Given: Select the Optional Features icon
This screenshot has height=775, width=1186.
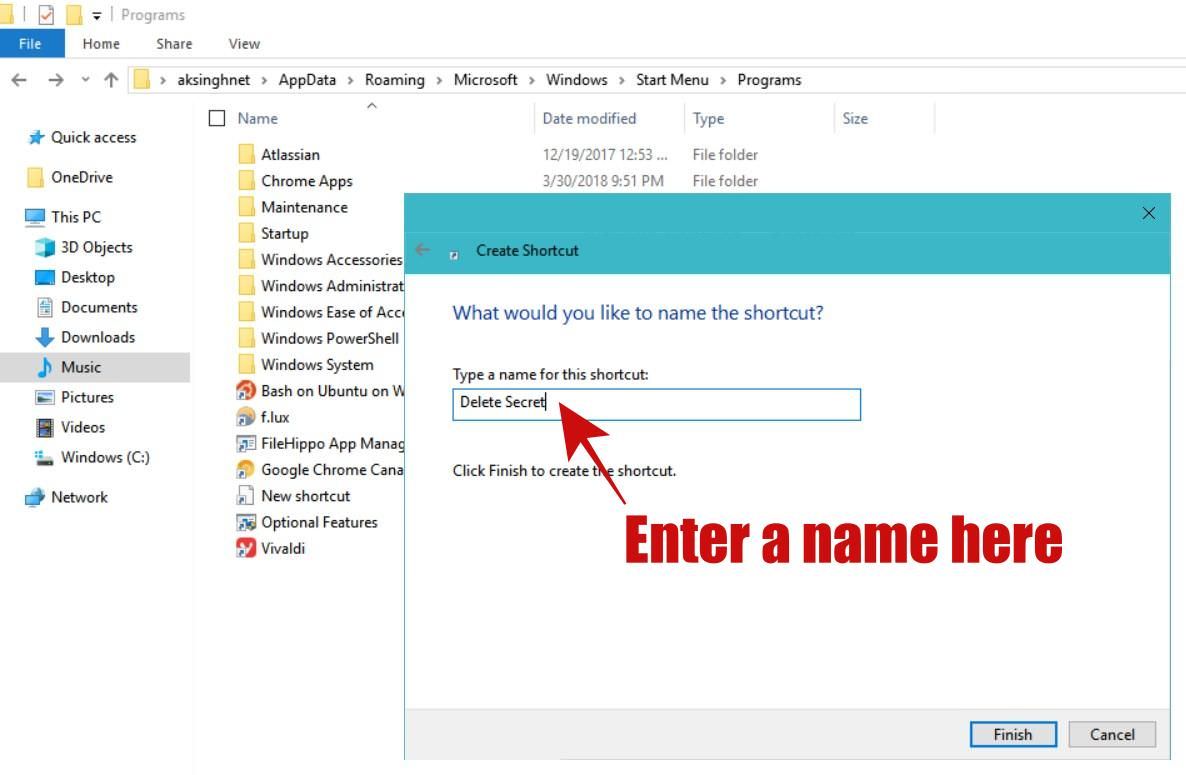Looking at the screenshot, I should (246, 522).
